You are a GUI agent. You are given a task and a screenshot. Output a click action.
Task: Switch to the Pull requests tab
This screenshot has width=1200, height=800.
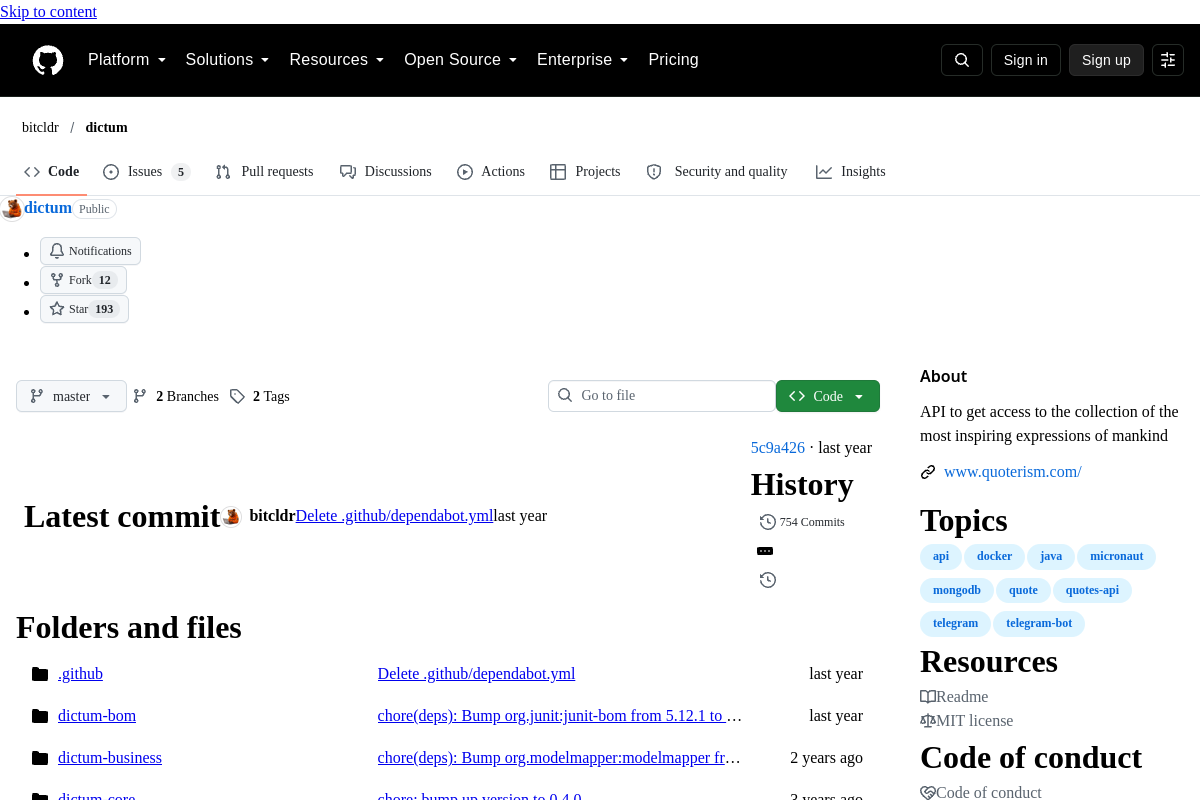pyautogui.click(x=264, y=172)
